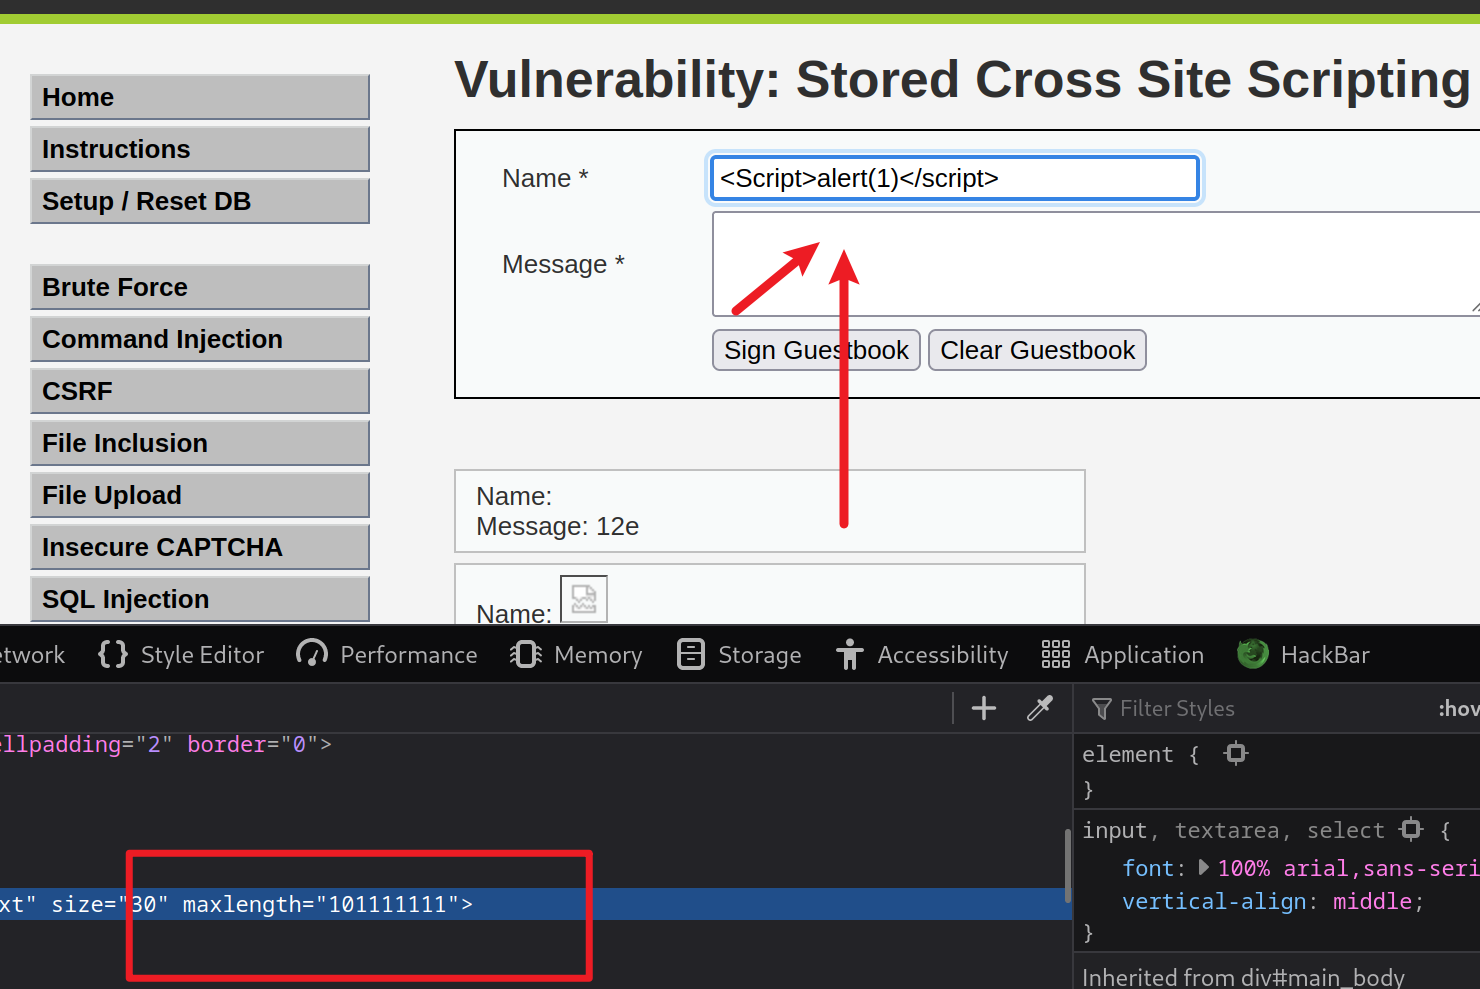Highlight elements matching element selector
This screenshot has height=989, width=1480.
[x=1236, y=754]
